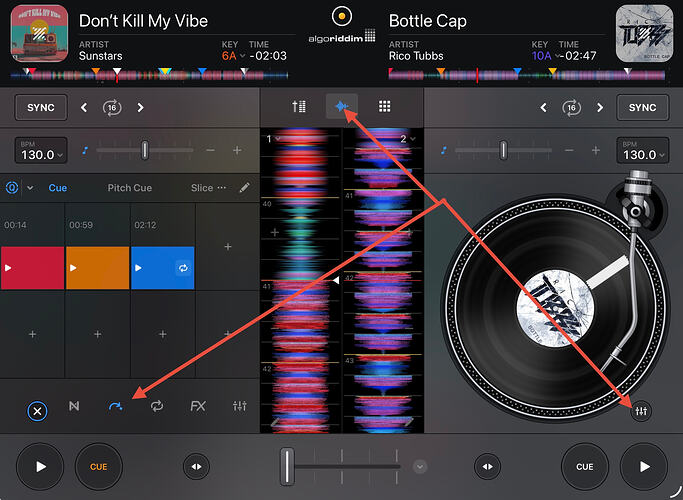Open waveform deck 1 selector chevron

[277, 139]
